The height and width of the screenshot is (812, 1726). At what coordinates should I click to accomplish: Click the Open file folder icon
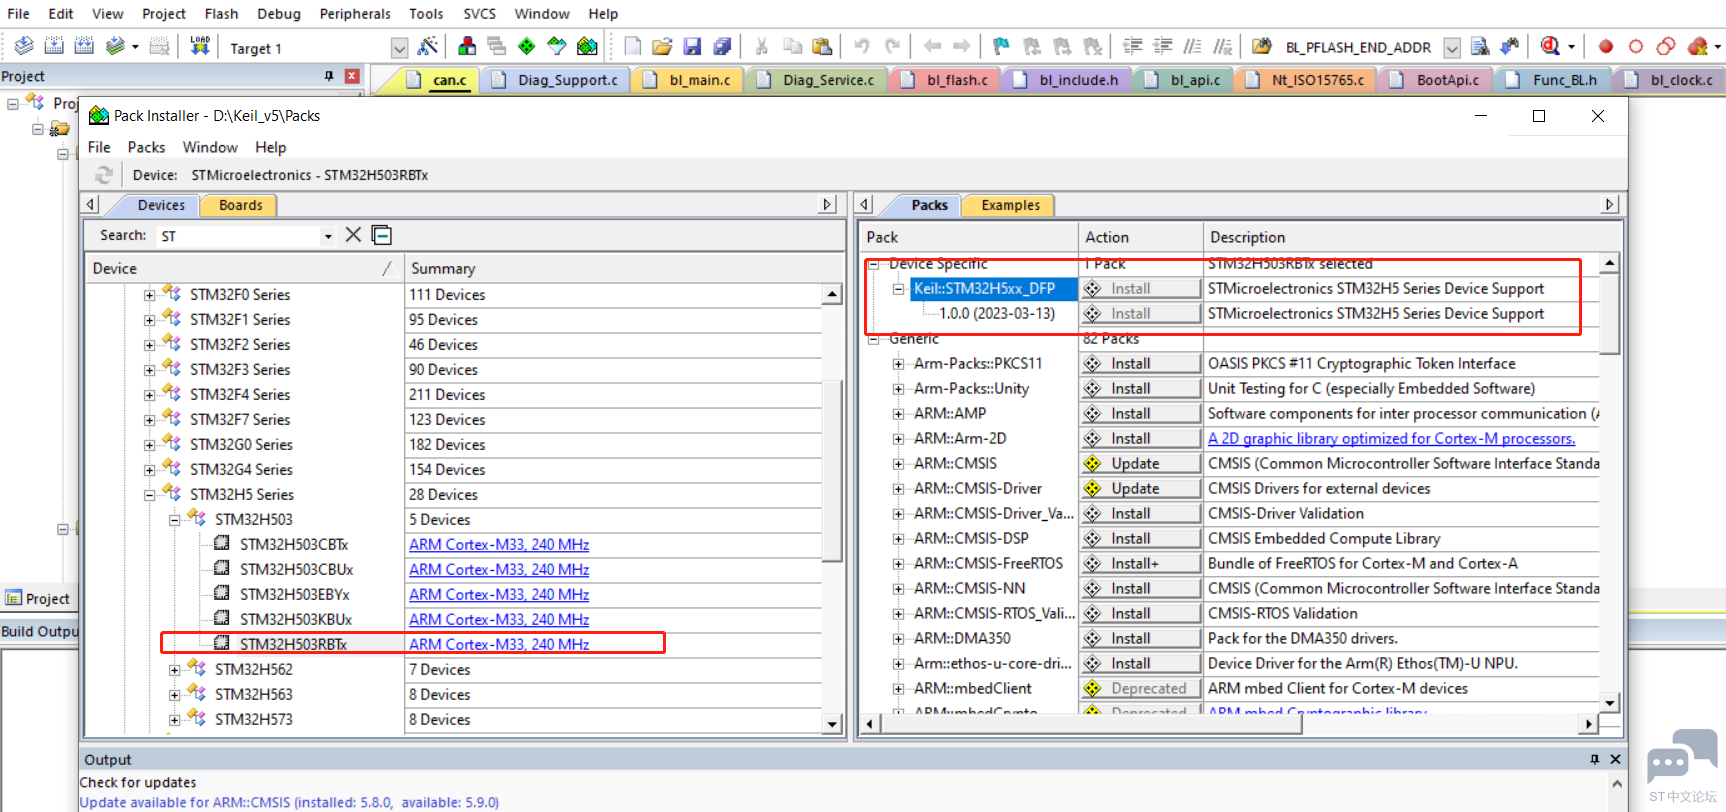click(x=662, y=46)
